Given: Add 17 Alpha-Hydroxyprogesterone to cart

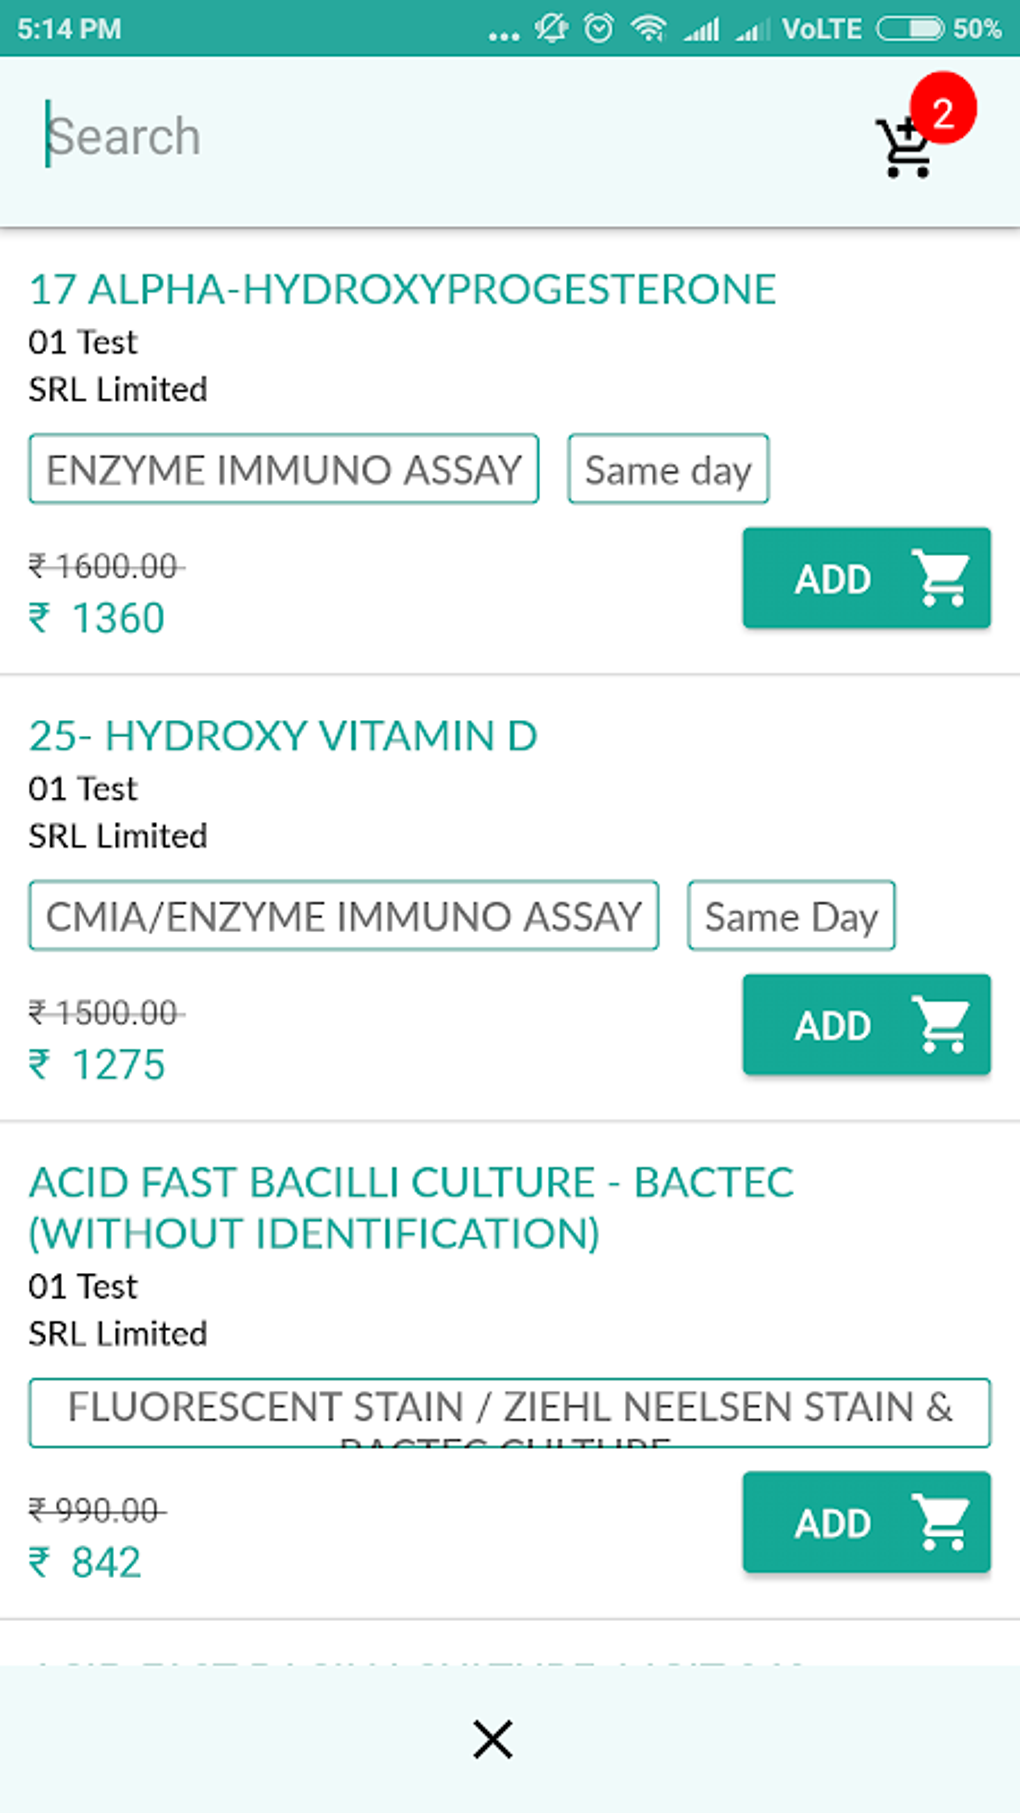Looking at the screenshot, I should (x=866, y=578).
